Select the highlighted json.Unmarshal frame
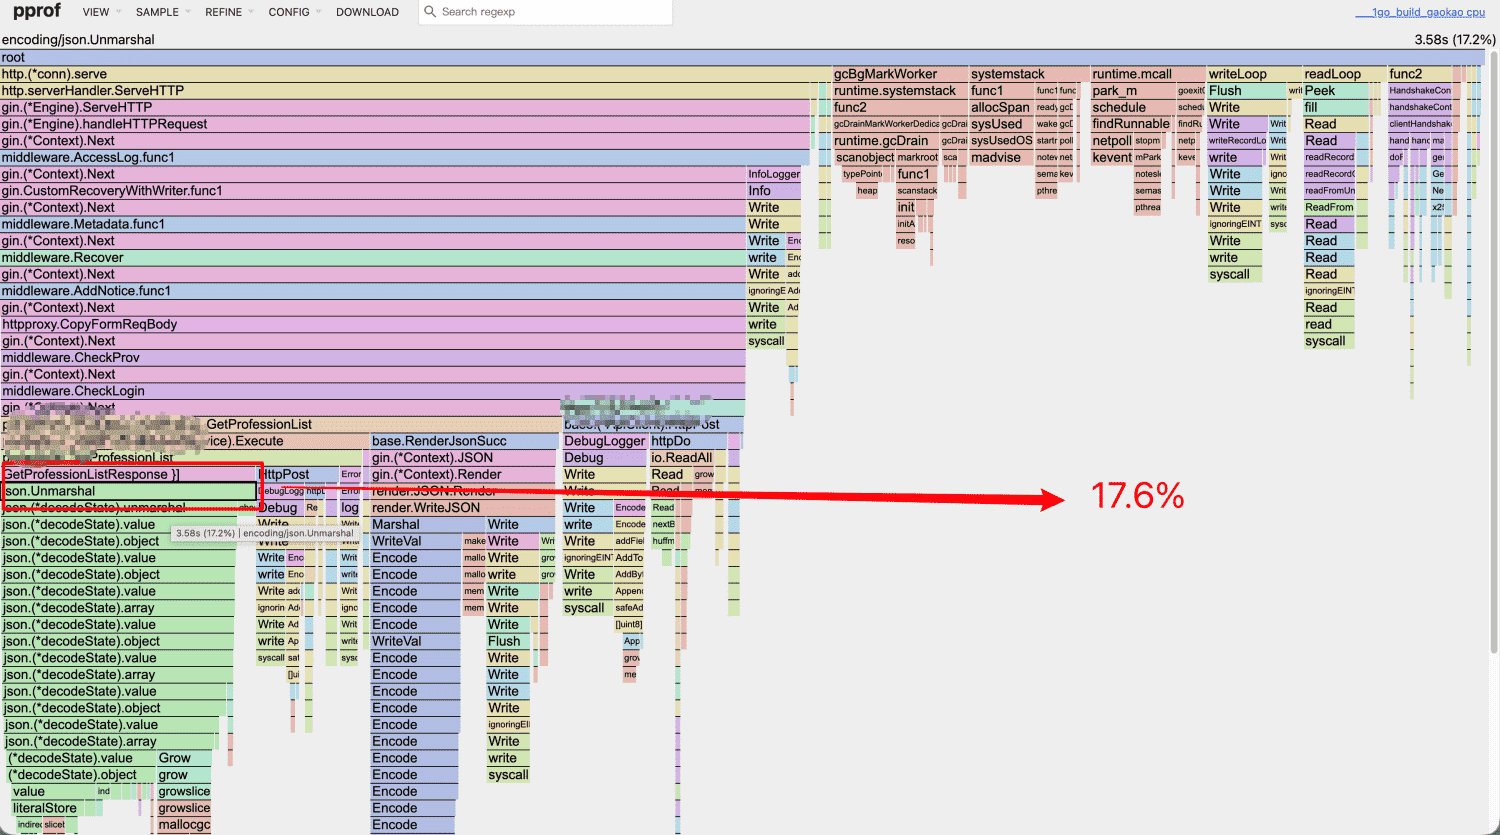Screen dimensions: 1500x835 (x=130, y=491)
